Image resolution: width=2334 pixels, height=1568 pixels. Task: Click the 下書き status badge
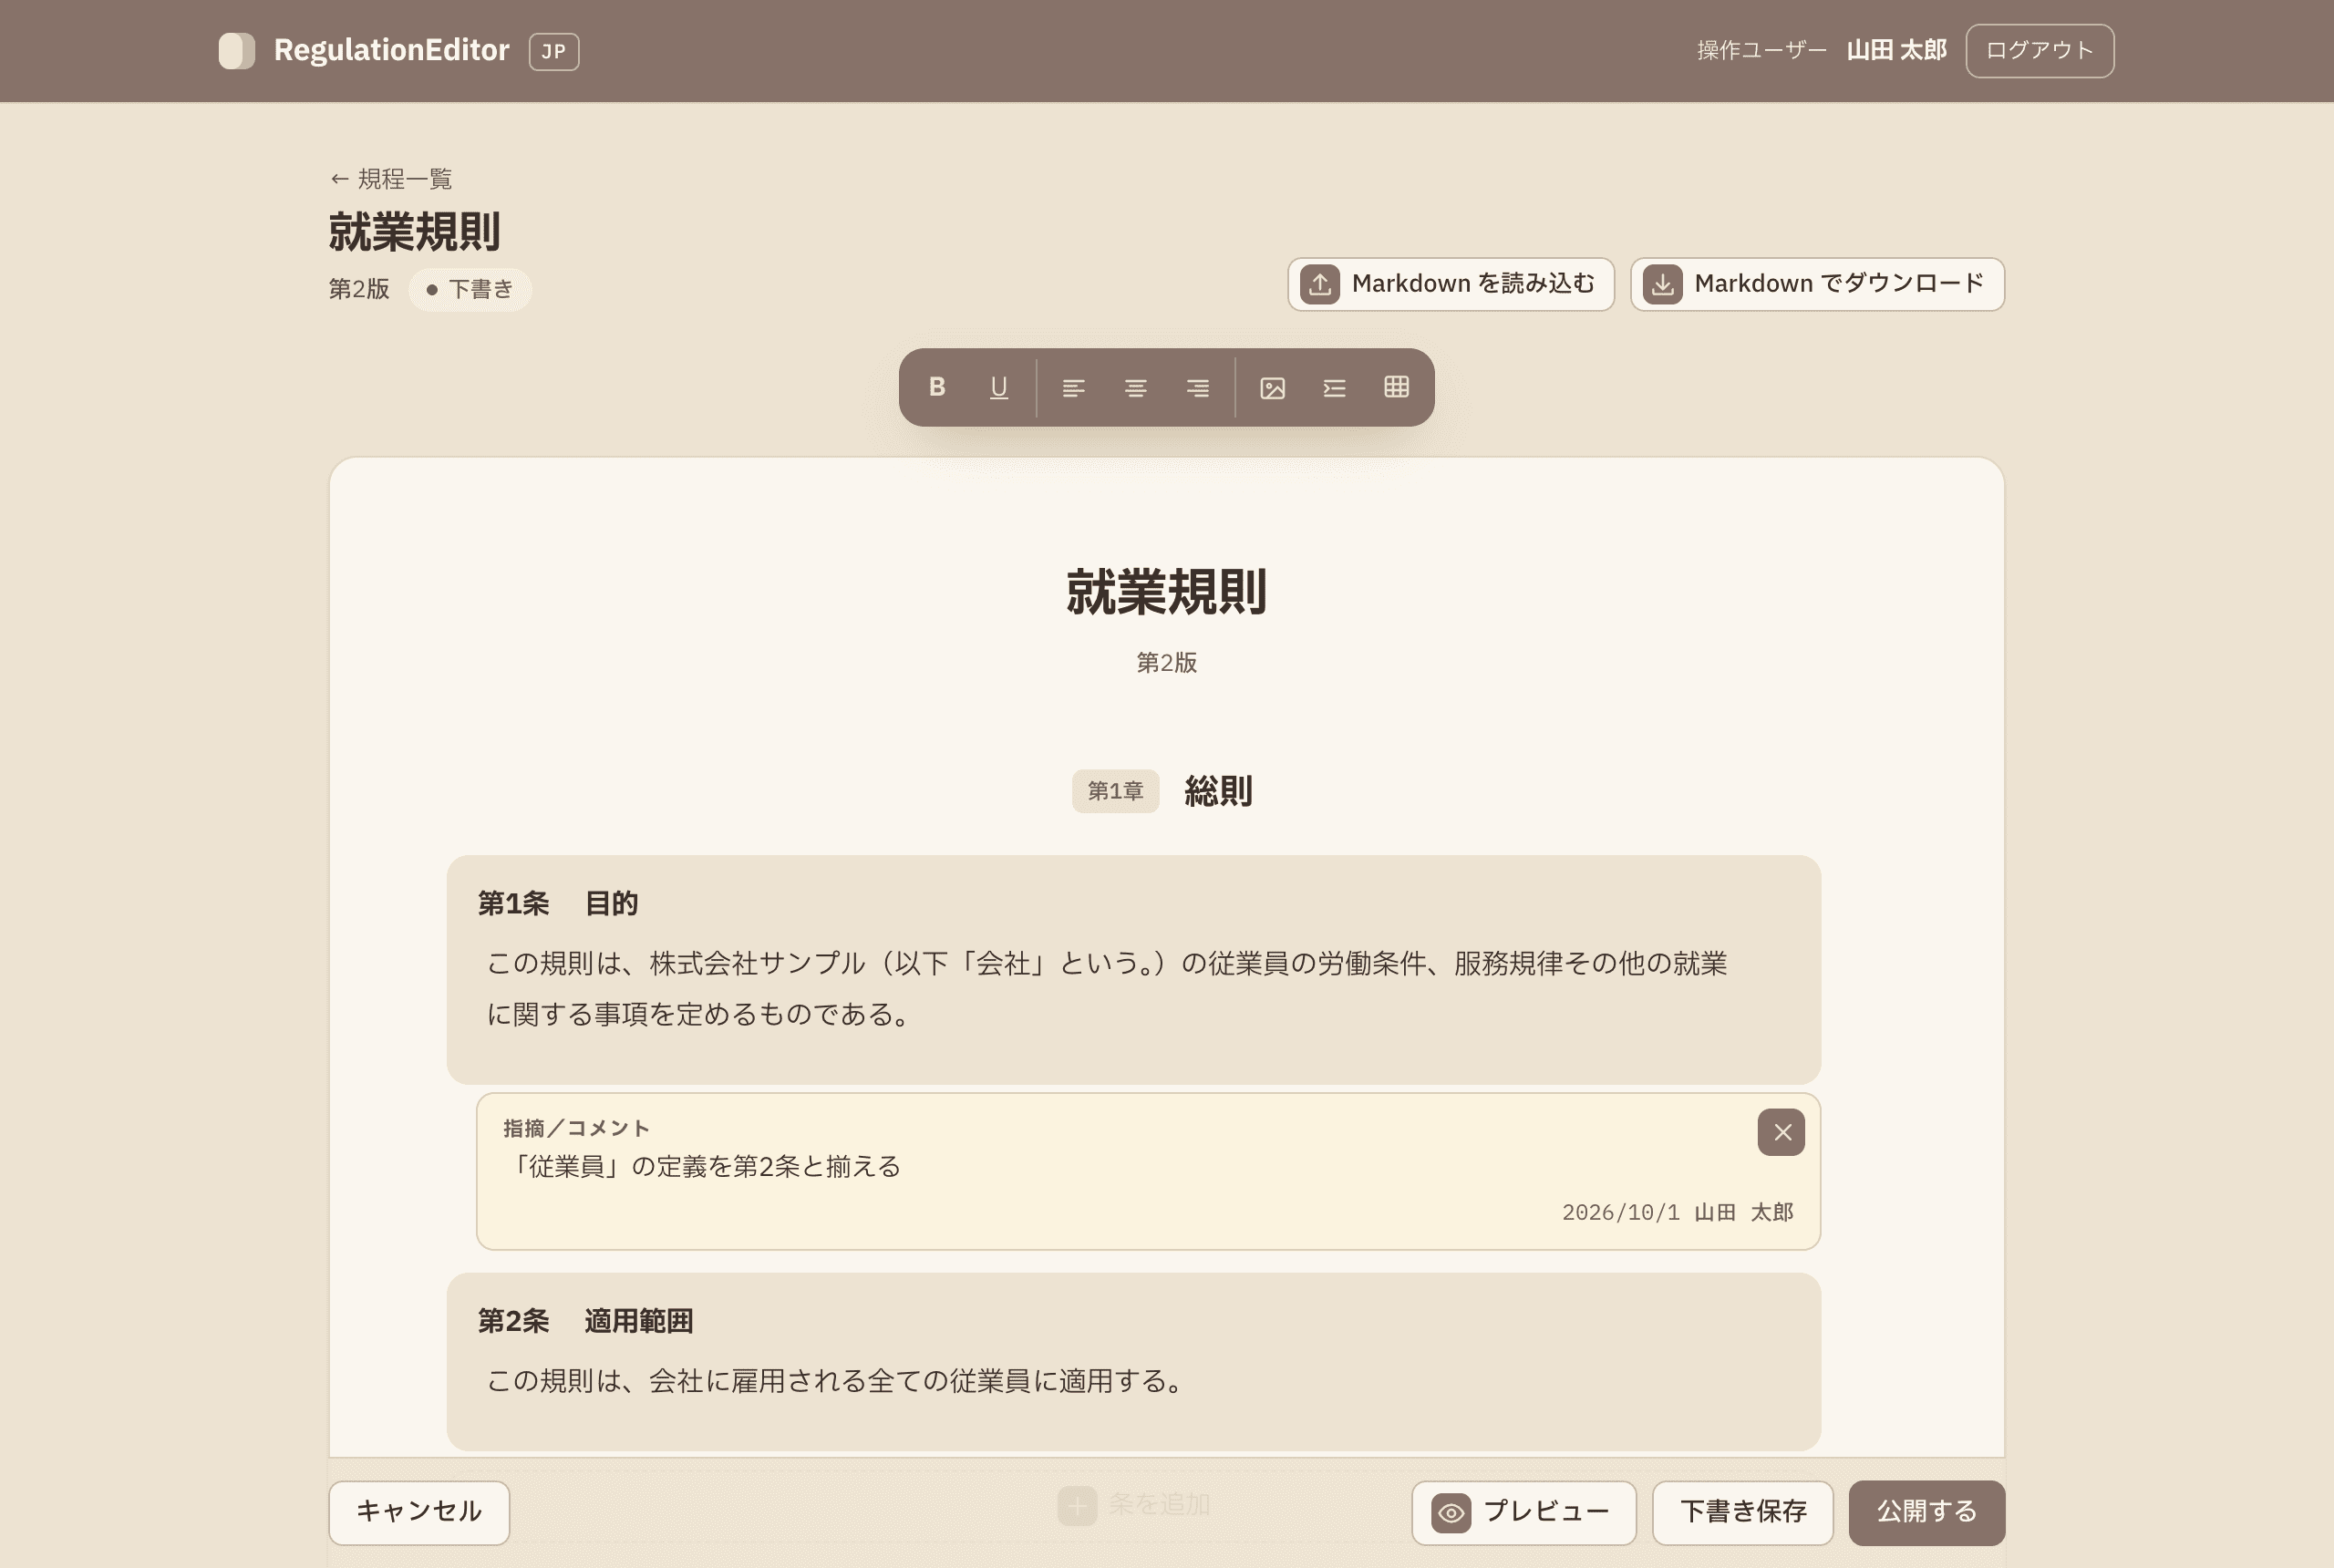pos(470,289)
